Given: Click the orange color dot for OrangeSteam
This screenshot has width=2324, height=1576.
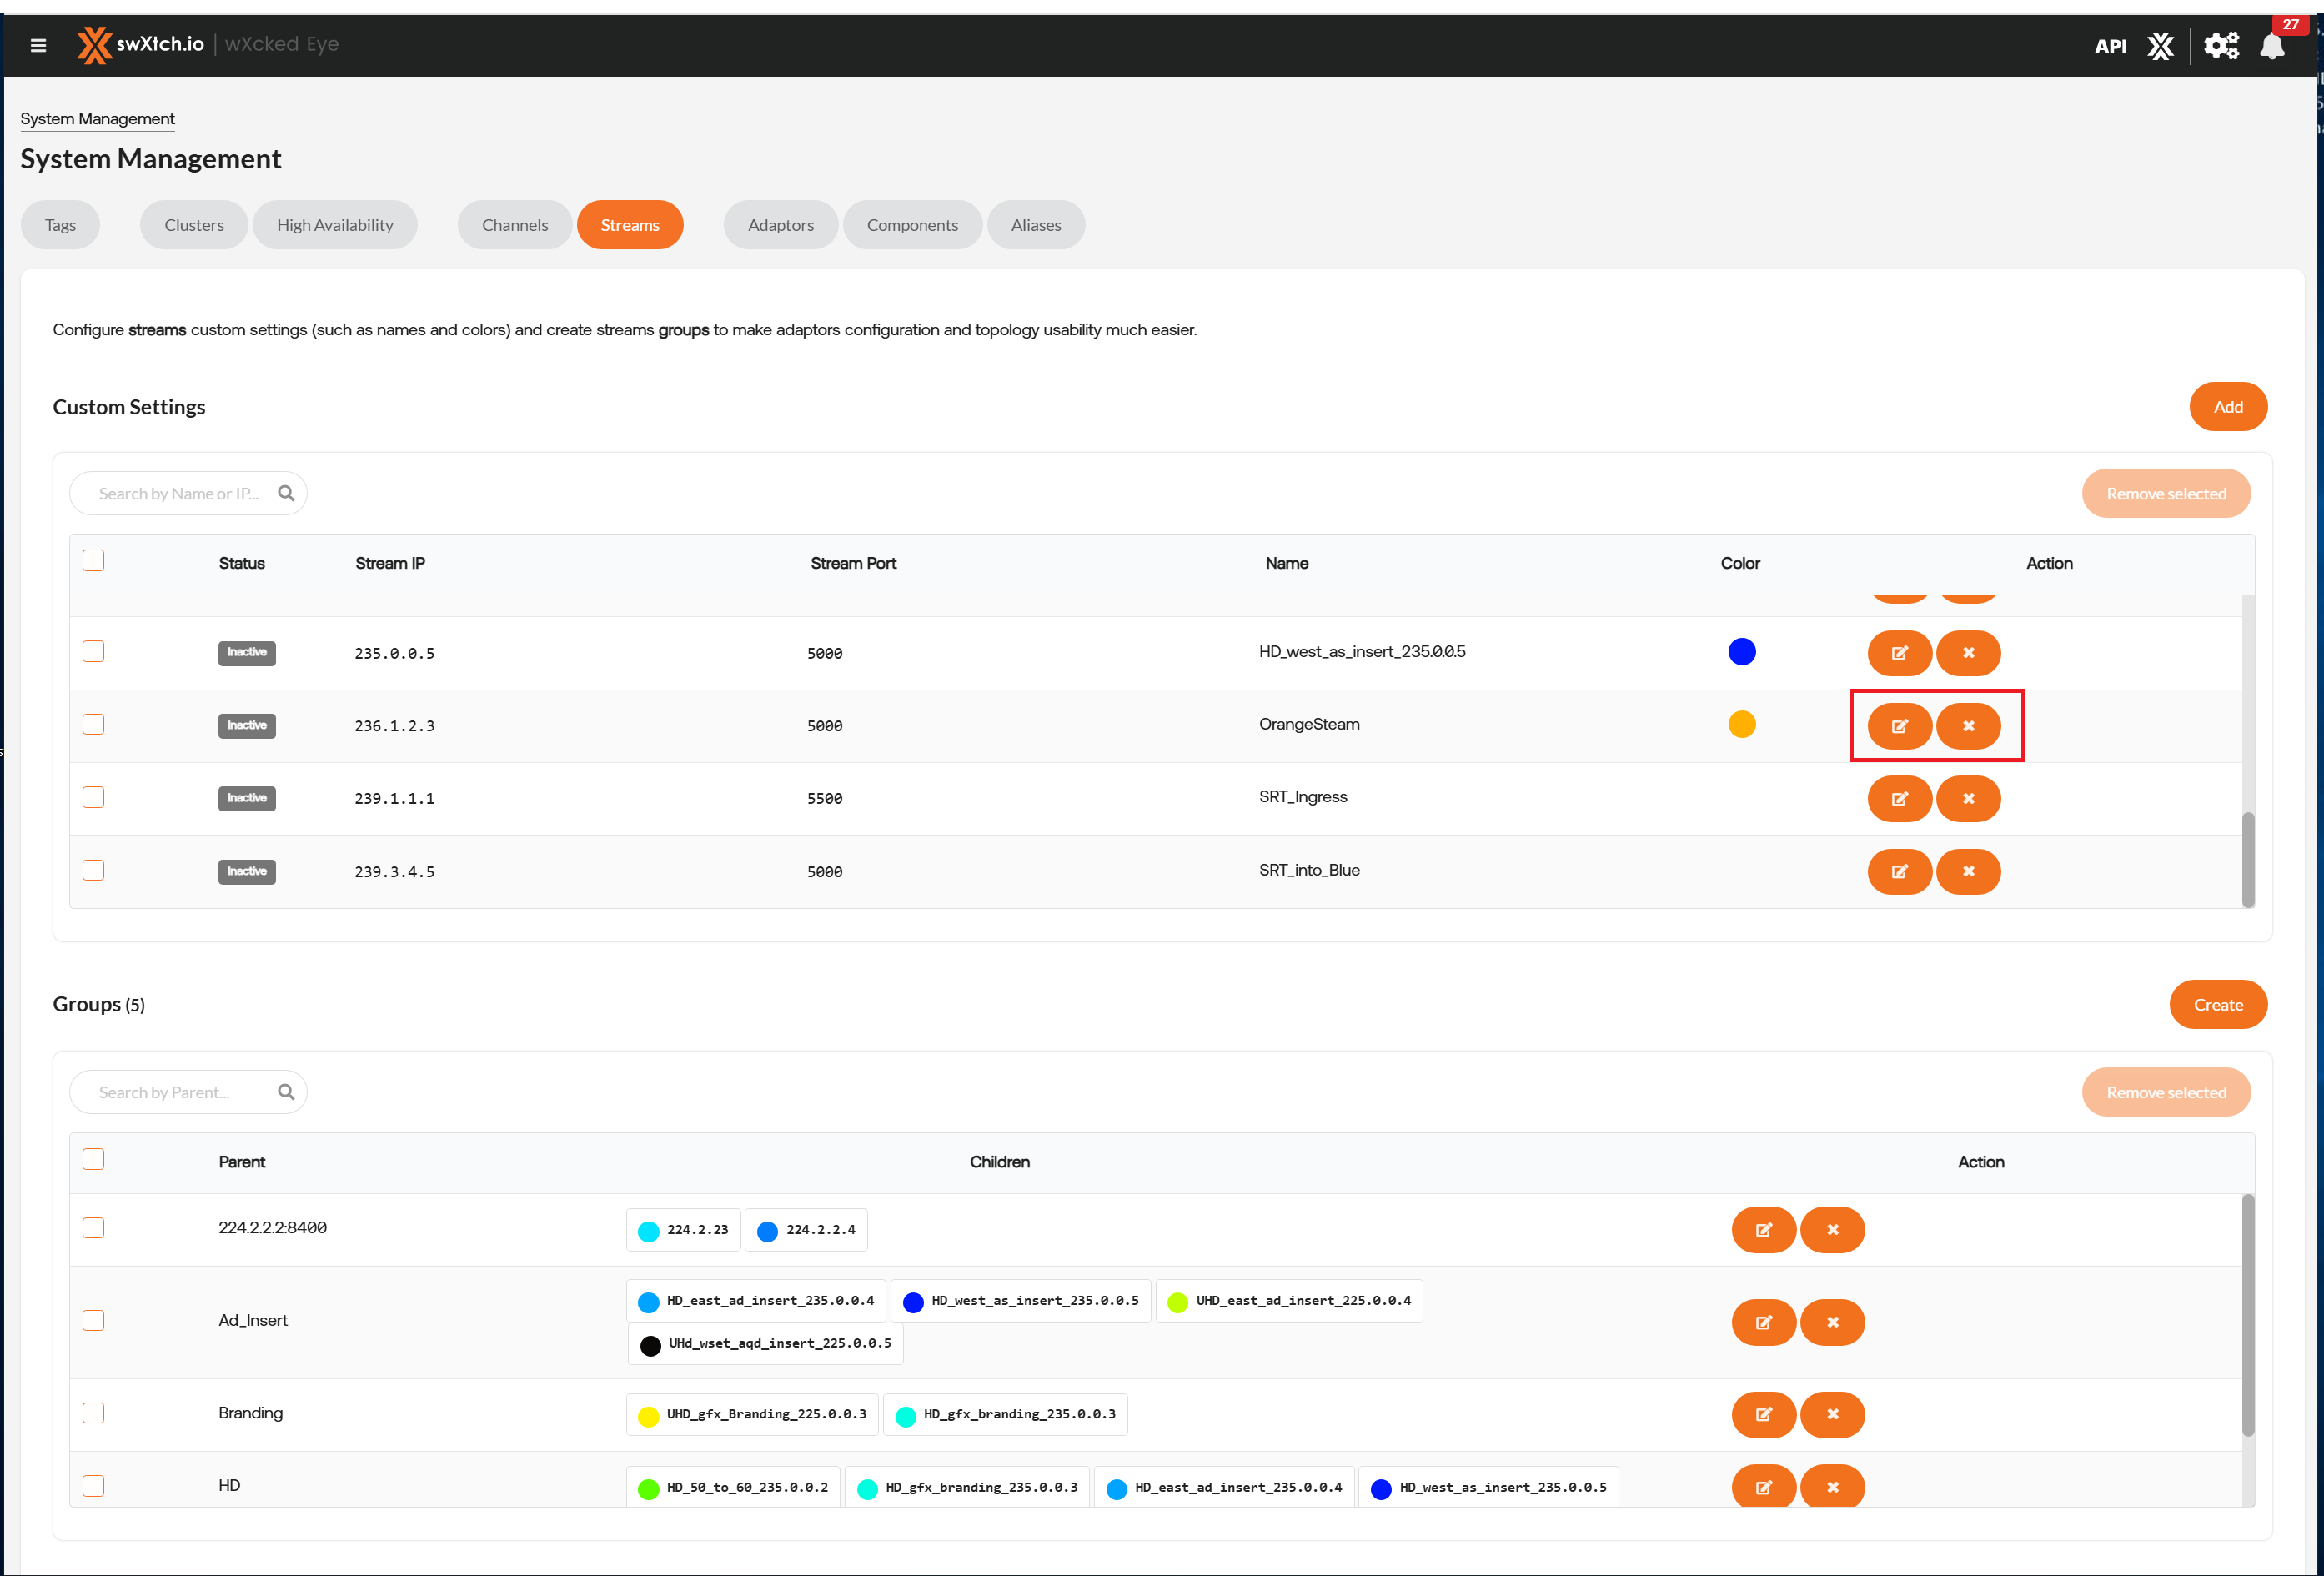Looking at the screenshot, I should point(1741,724).
